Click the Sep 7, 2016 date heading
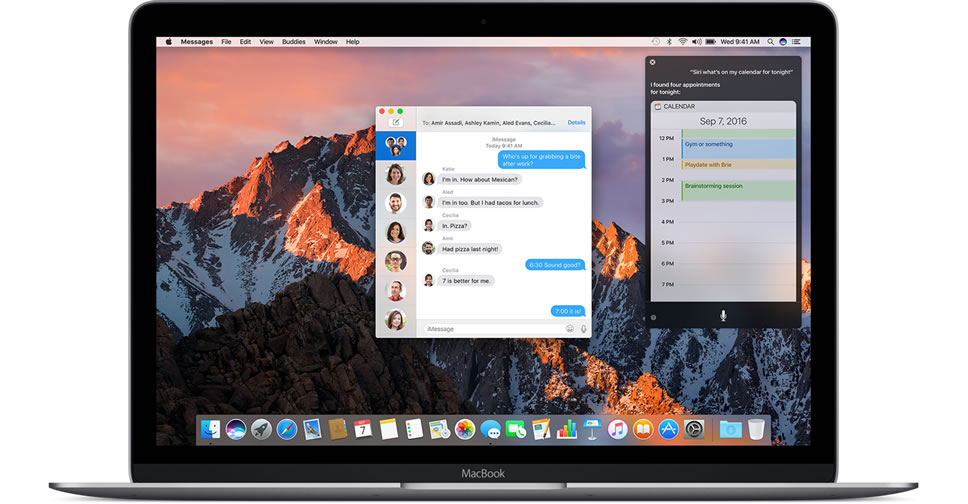This screenshot has height=504, width=968. [723, 121]
